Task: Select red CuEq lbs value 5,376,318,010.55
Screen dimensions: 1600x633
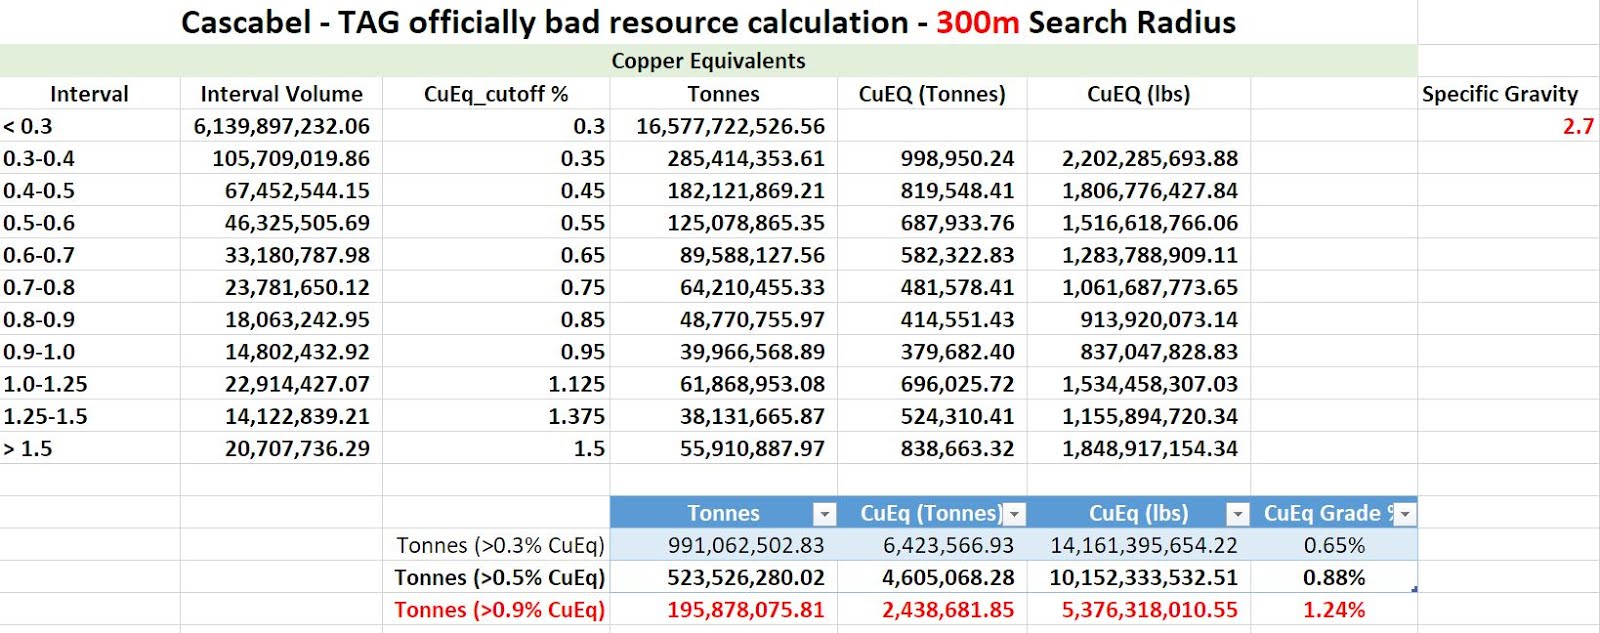Action: pyautogui.click(x=1139, y=609)
